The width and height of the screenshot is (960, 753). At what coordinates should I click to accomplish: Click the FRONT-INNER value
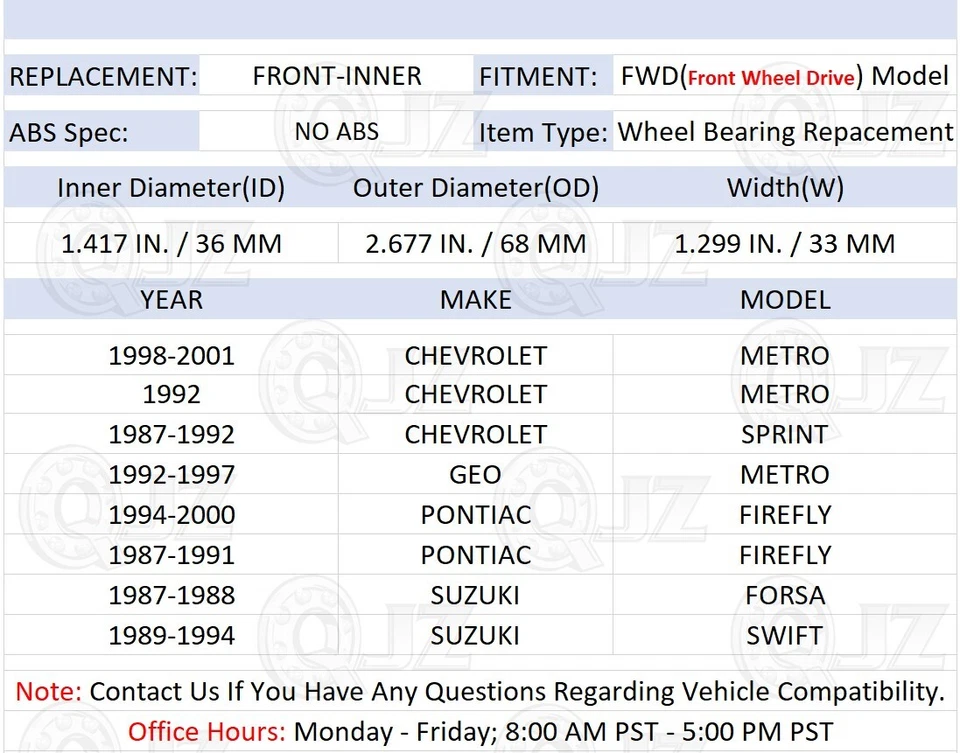pos(337,75)
